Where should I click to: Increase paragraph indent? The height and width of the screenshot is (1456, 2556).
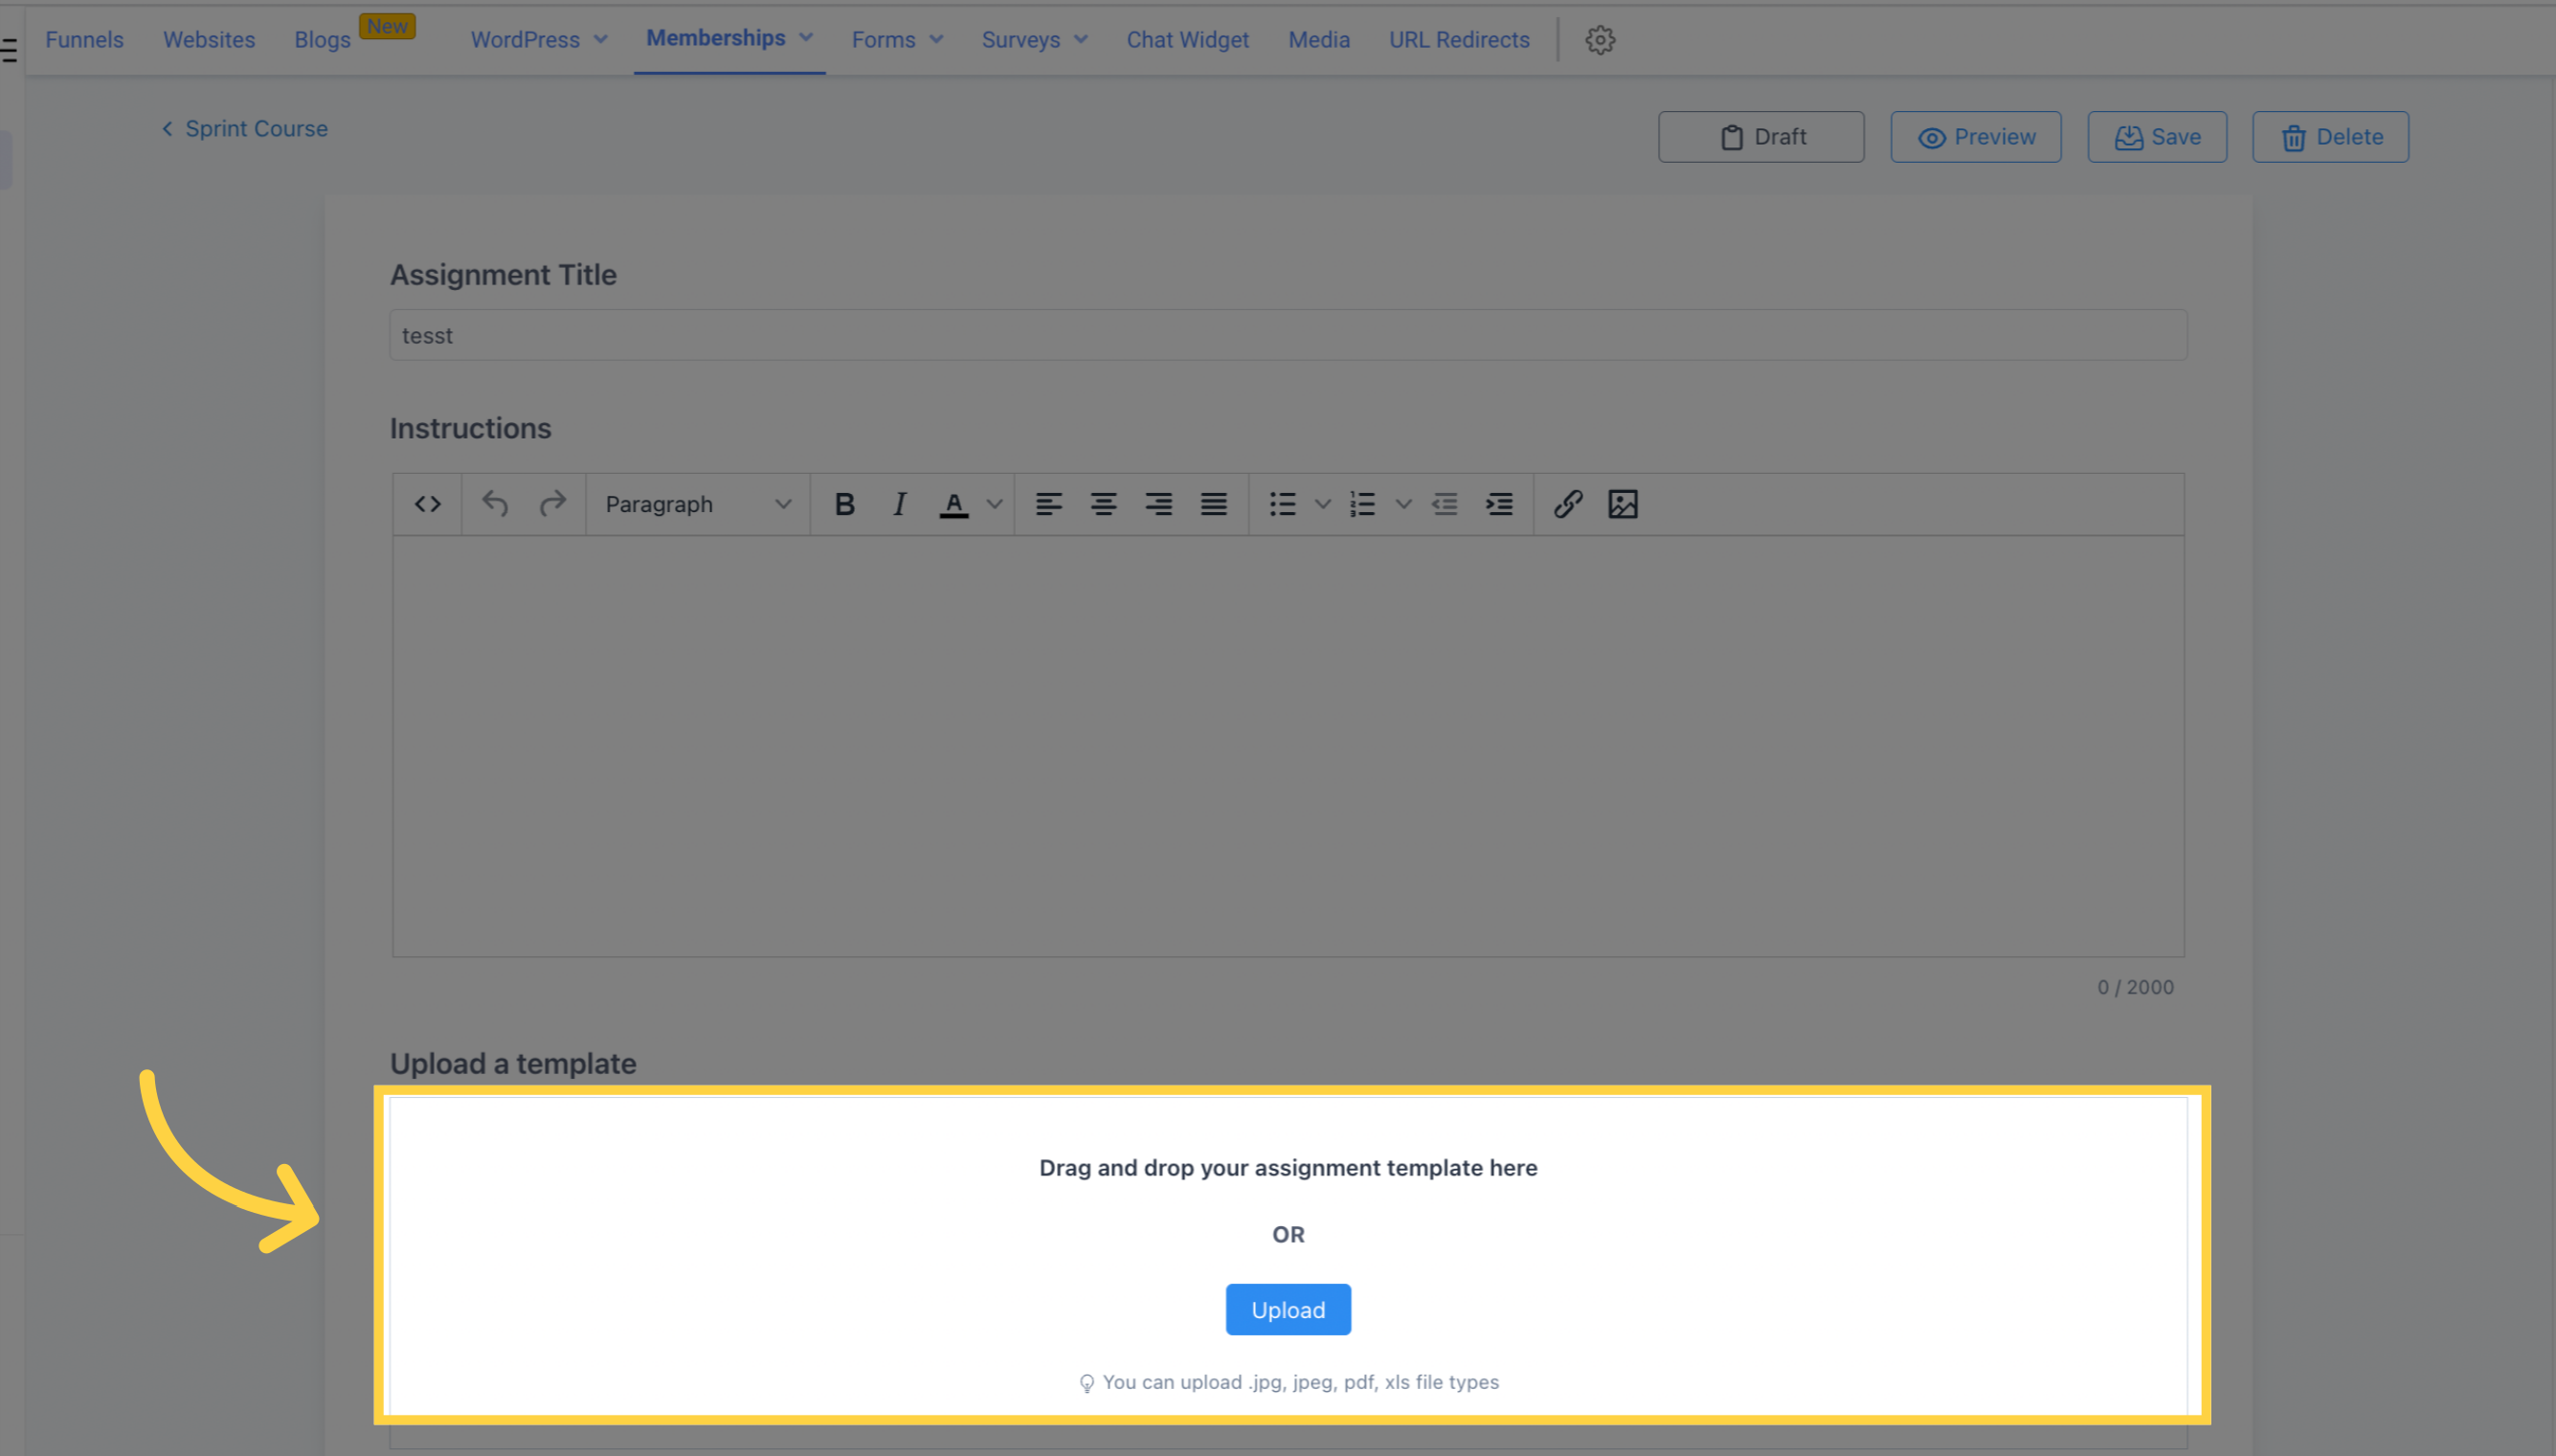1499,504
